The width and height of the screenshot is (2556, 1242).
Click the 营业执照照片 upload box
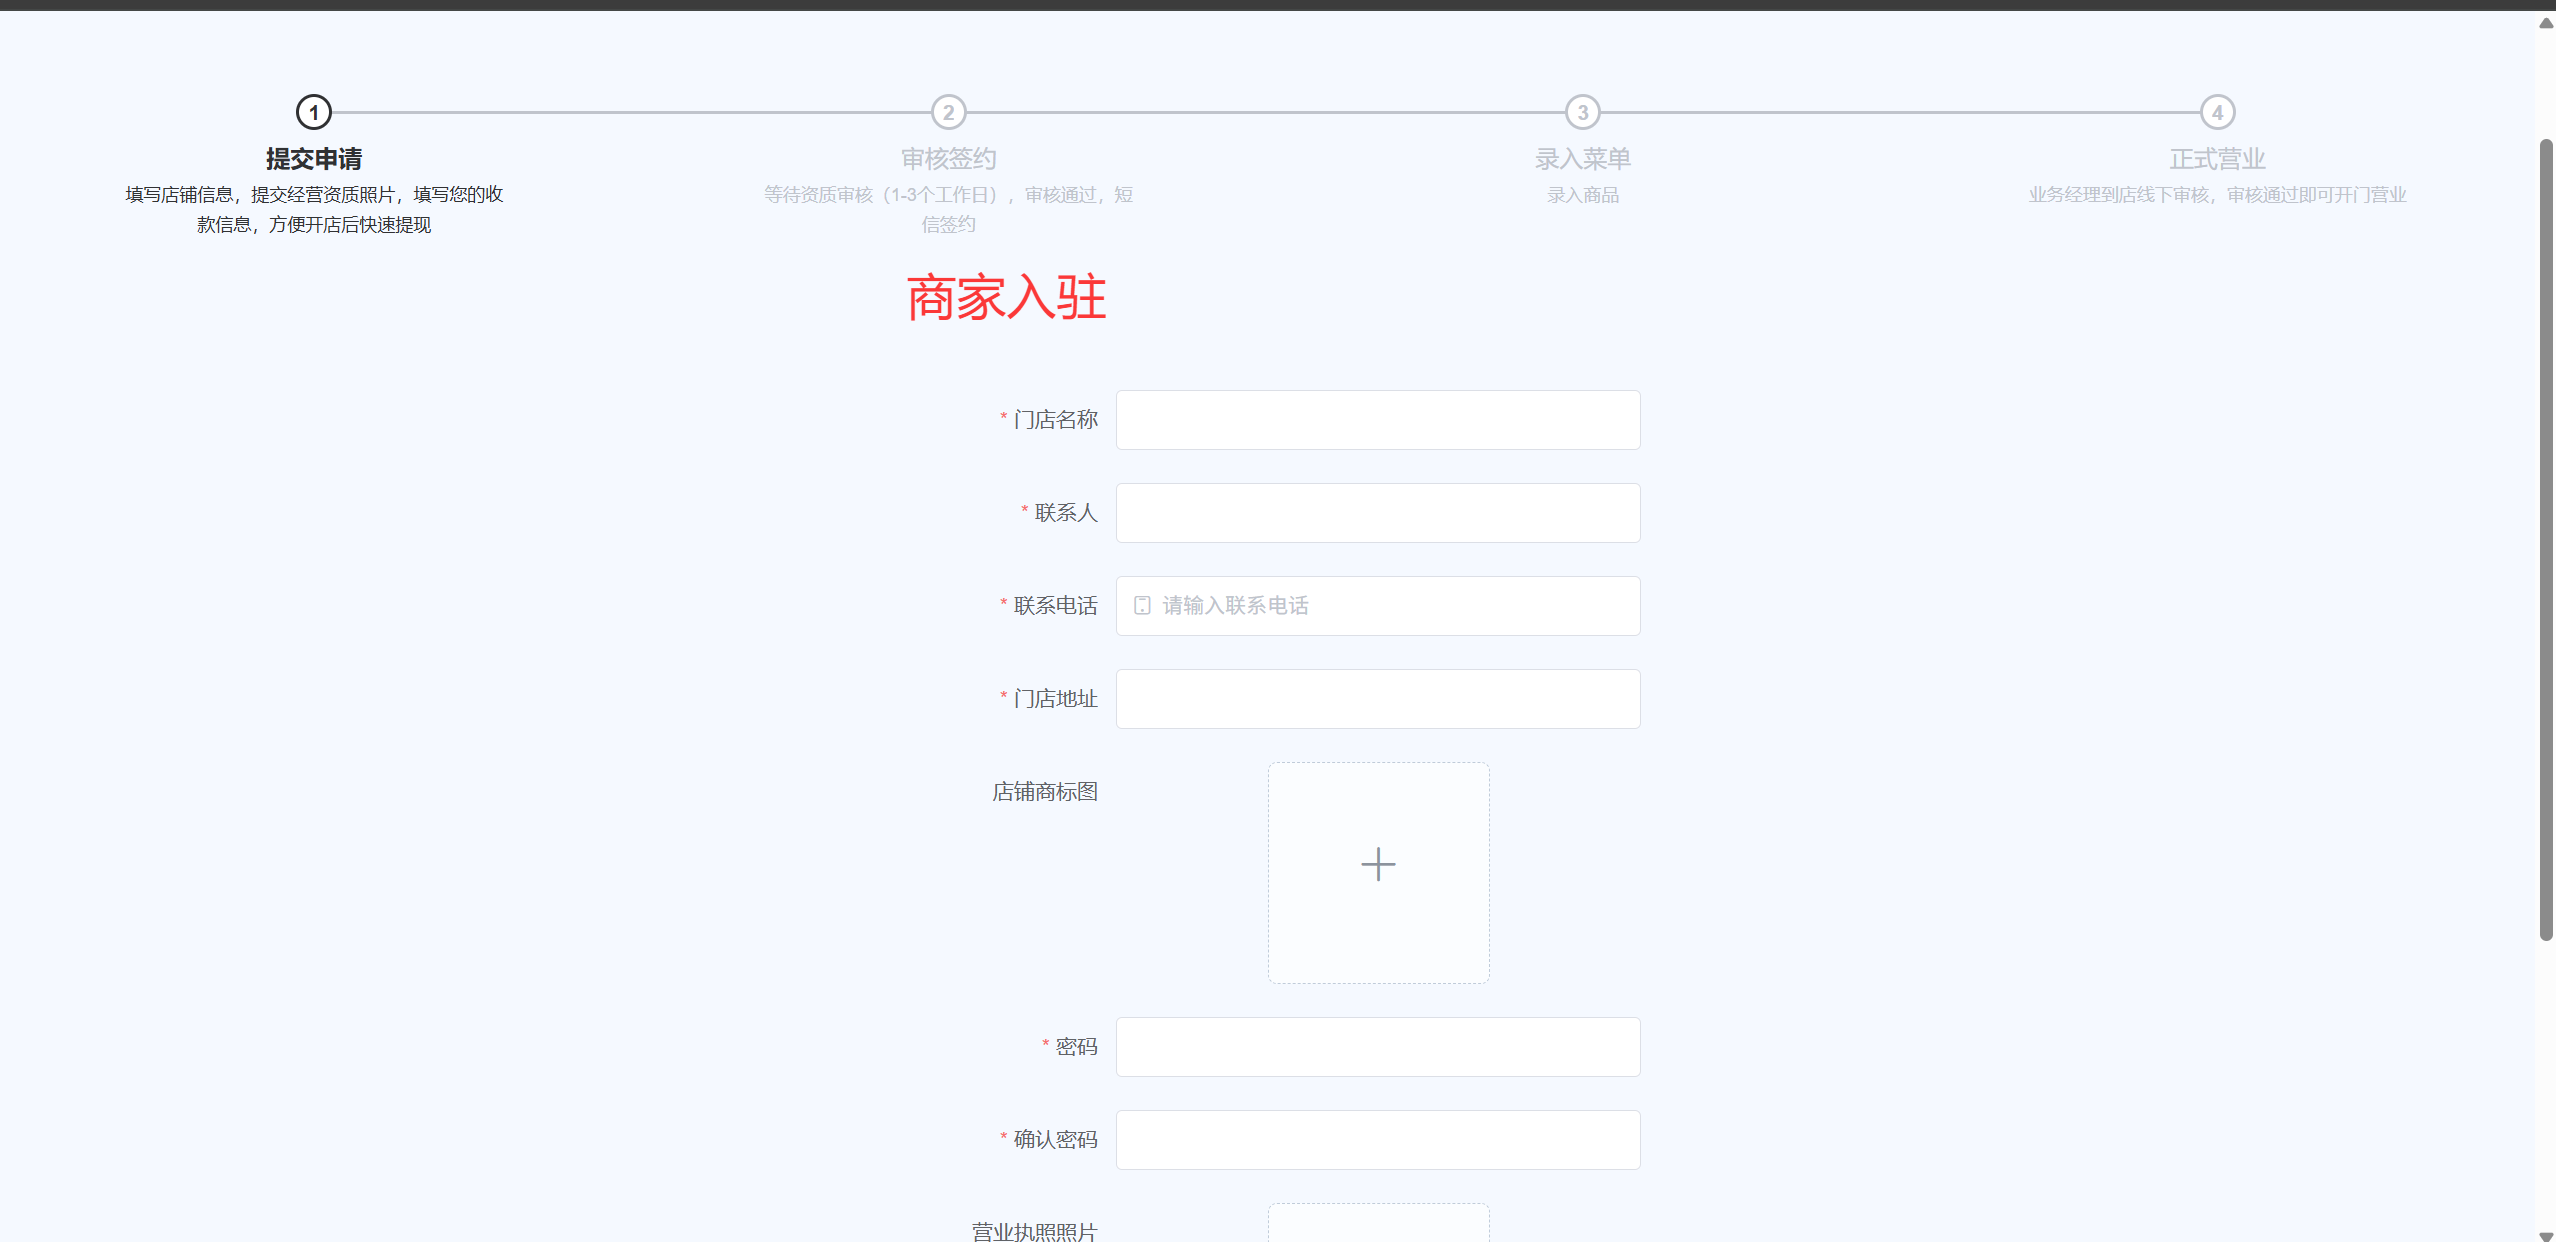point(1378,1225)
